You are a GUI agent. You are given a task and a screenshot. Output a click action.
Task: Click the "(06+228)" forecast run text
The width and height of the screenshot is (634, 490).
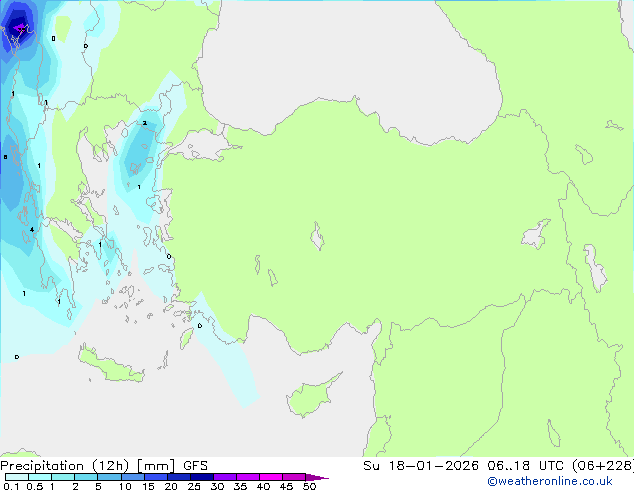click(x=603, y=466)
